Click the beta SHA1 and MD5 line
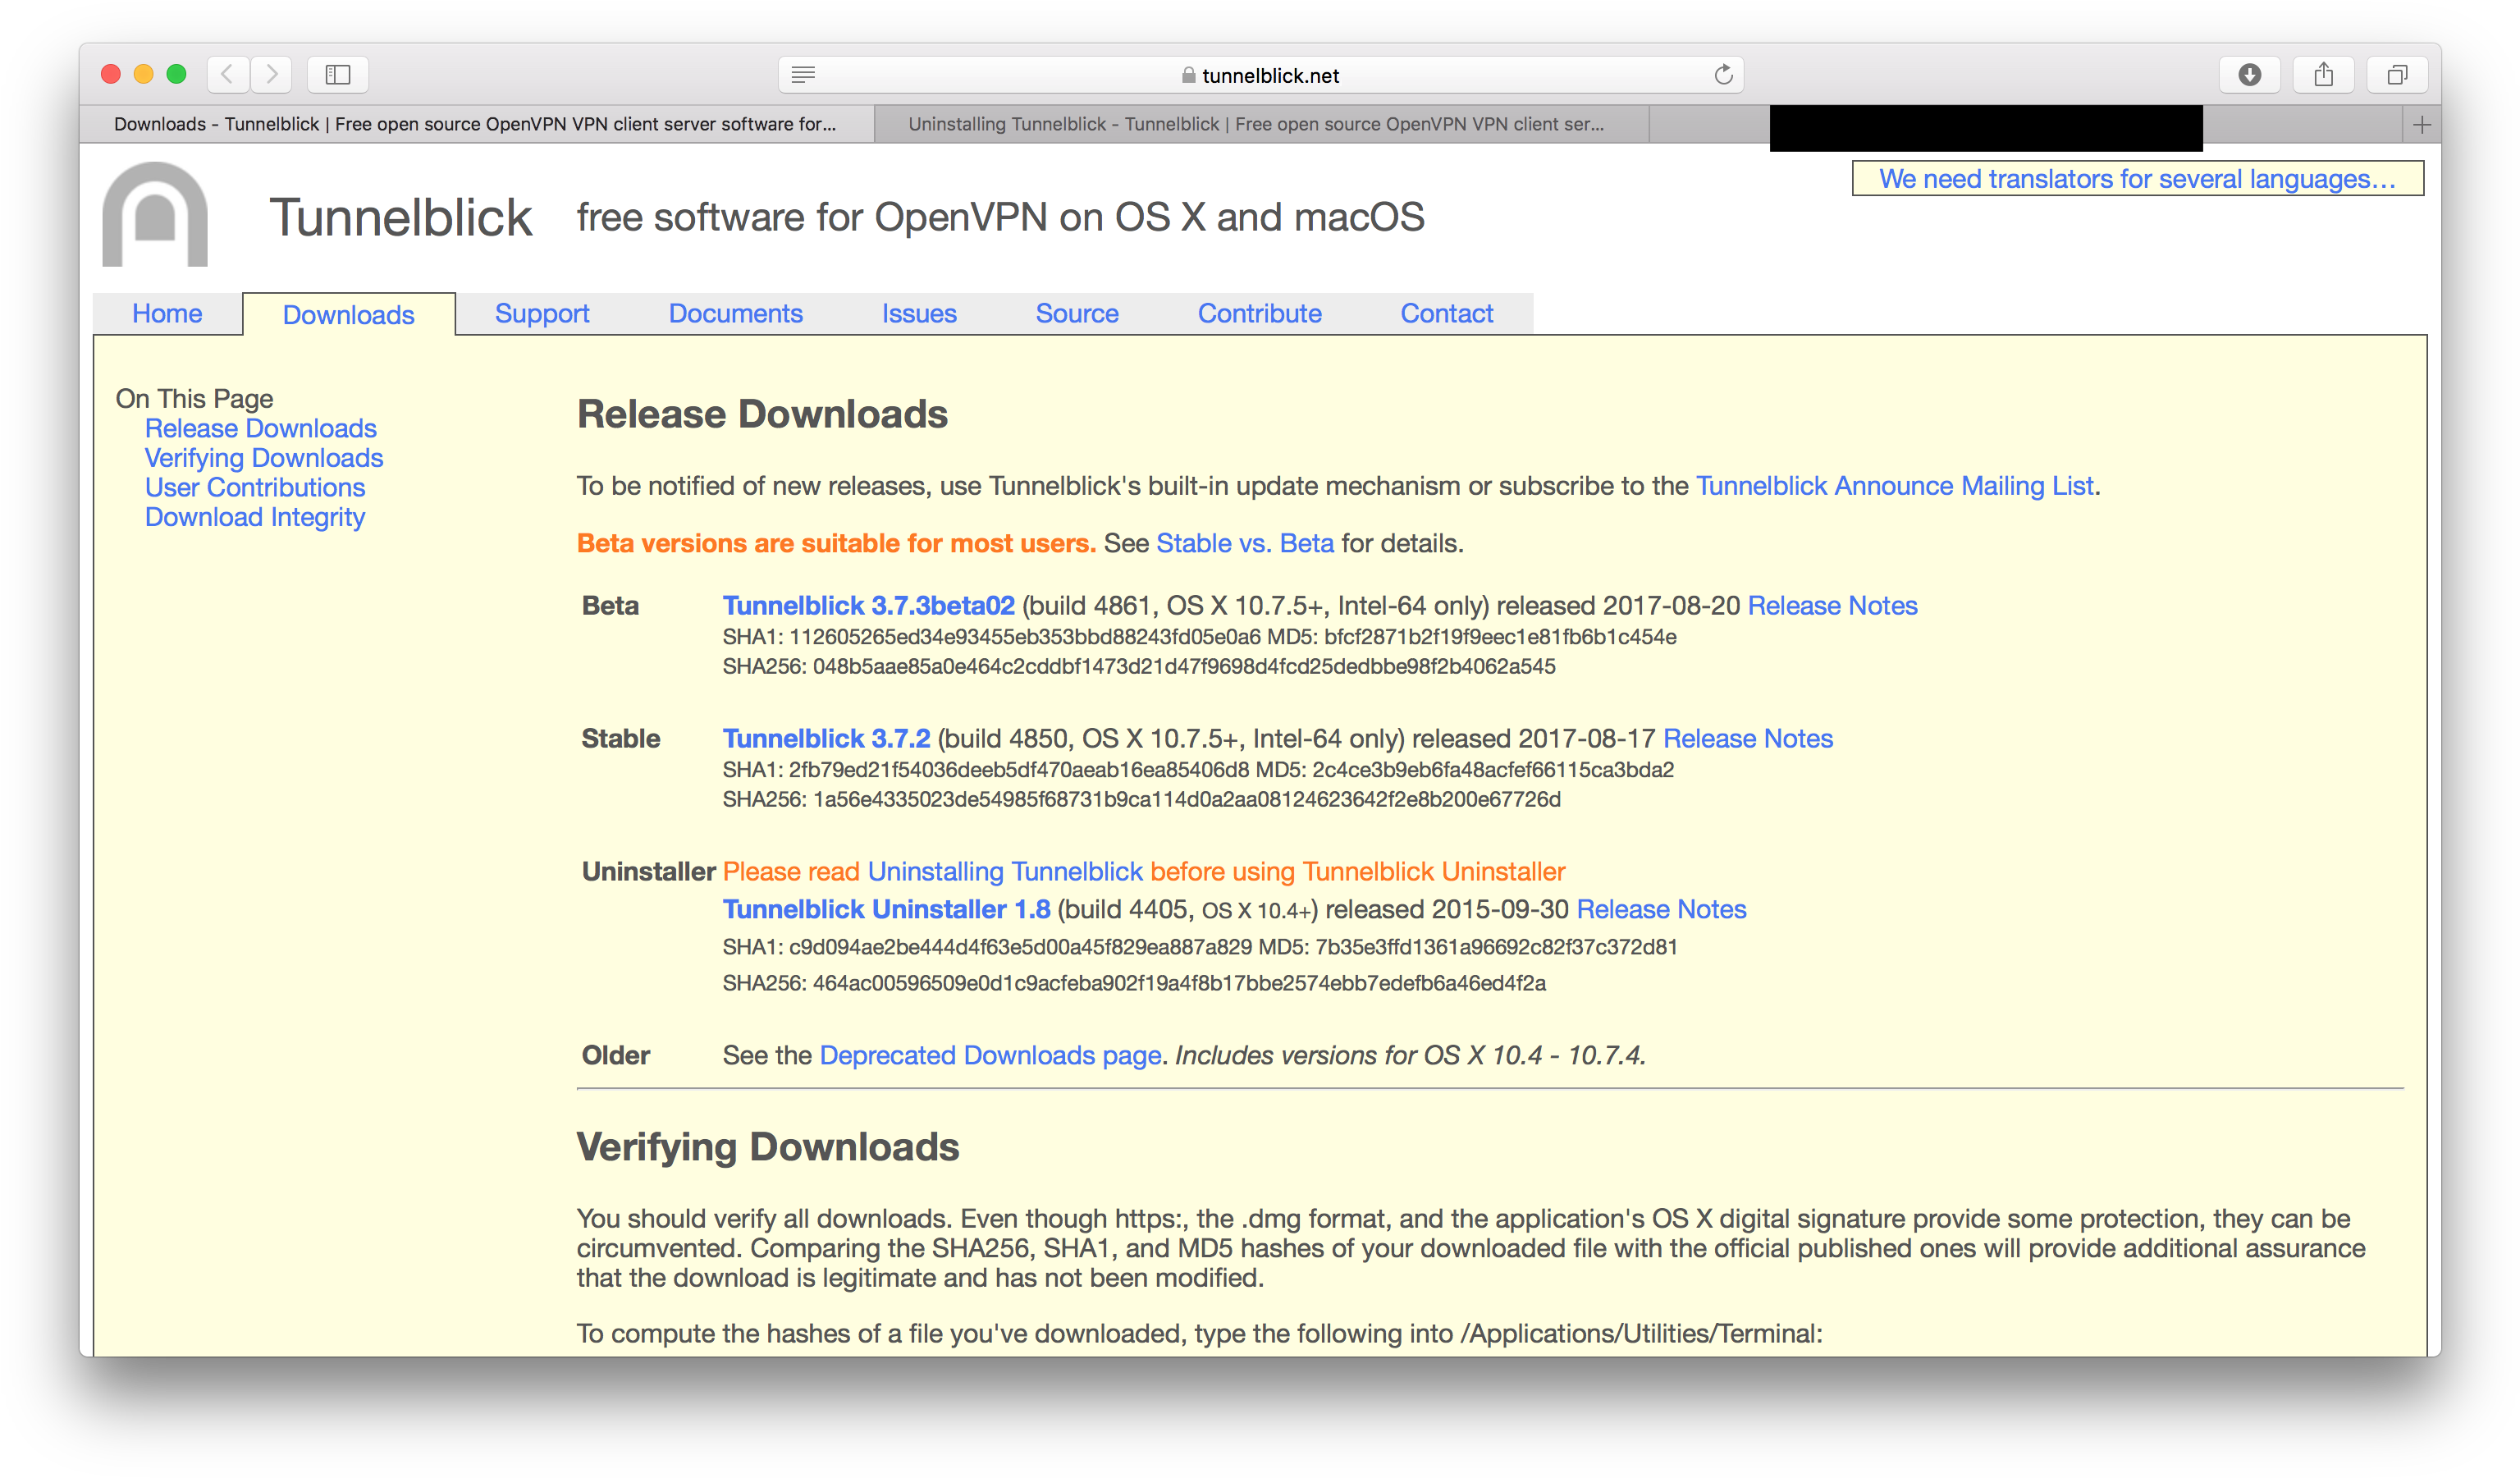The height and width of the screenshot is (1478, 2520). click(x=1199, y=637)
